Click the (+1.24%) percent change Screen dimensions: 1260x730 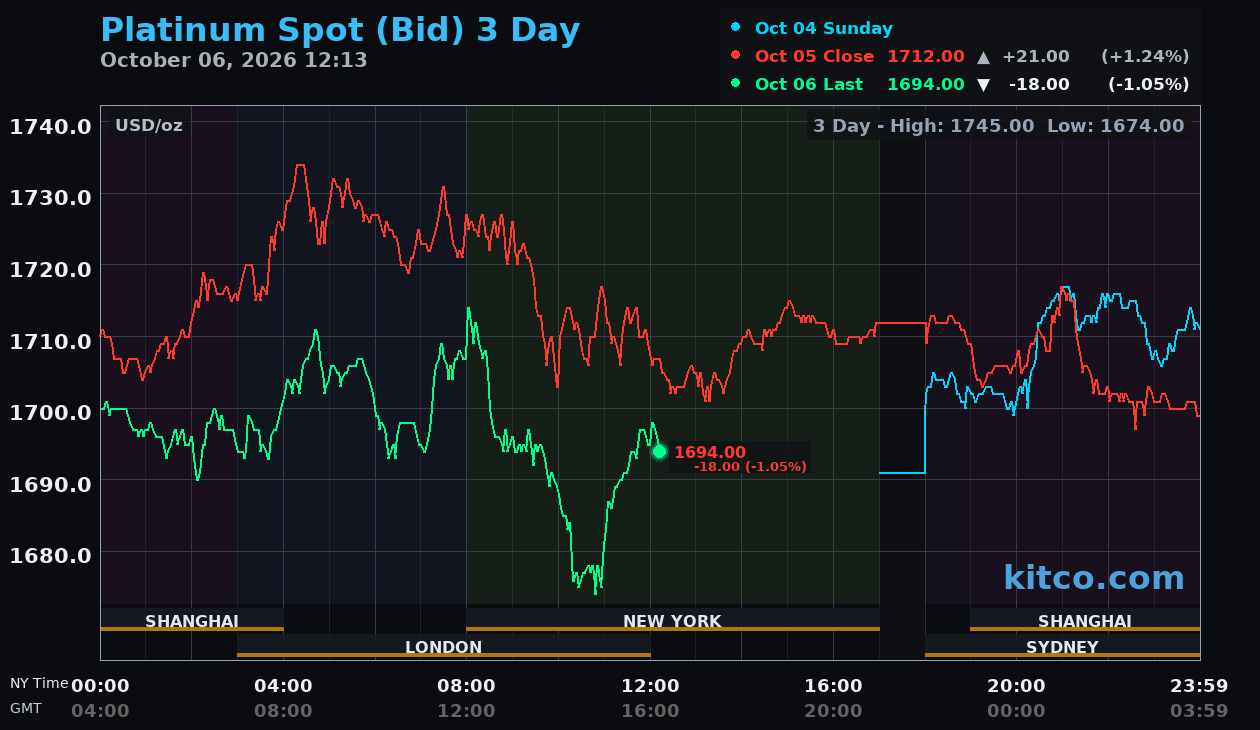click(1145, 56)
